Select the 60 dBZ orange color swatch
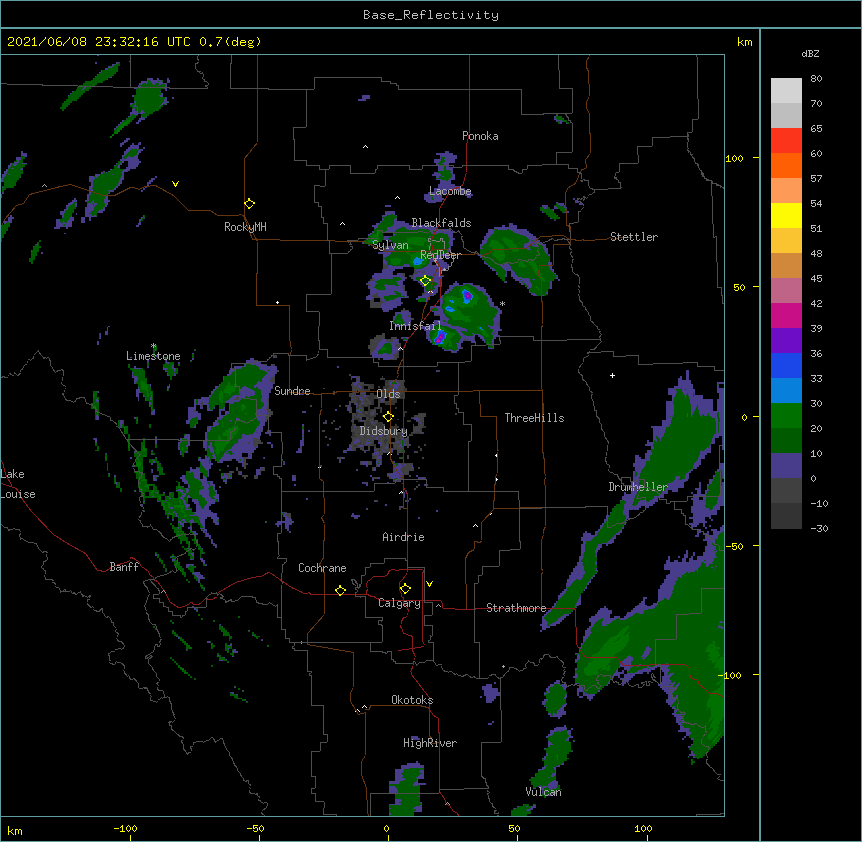 786,165
